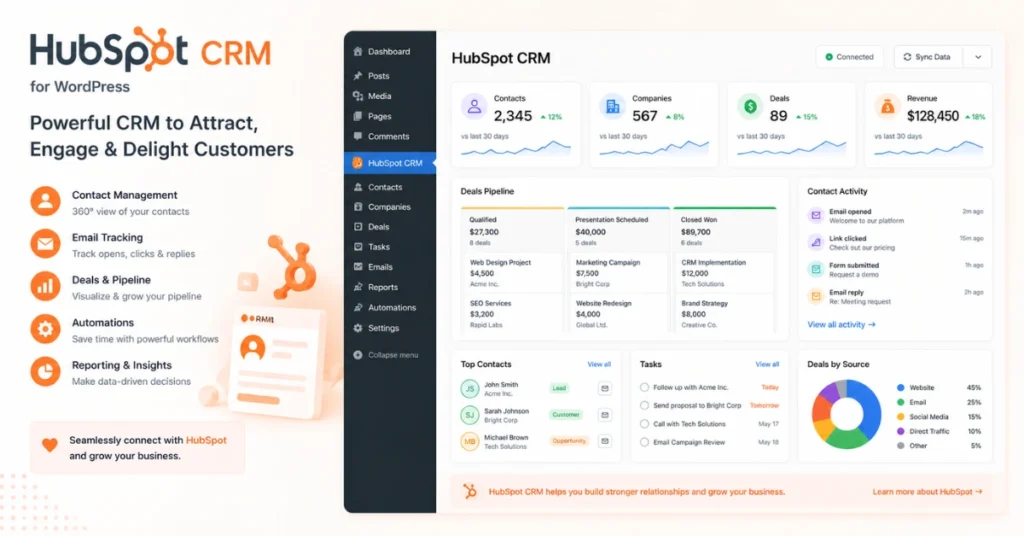Email John Smith via envelope icon
This screenshot has width=1024, height=536.
coord(605,388)
